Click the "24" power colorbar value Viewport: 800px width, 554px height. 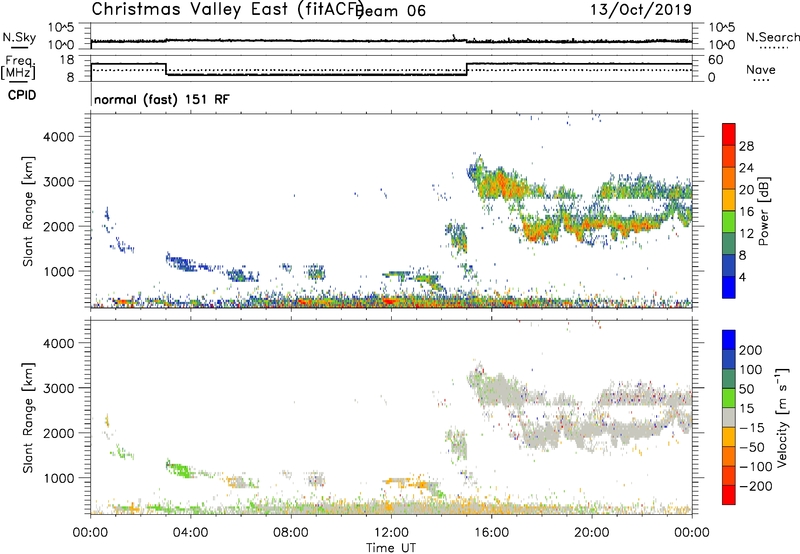click(x=746, y=168)
